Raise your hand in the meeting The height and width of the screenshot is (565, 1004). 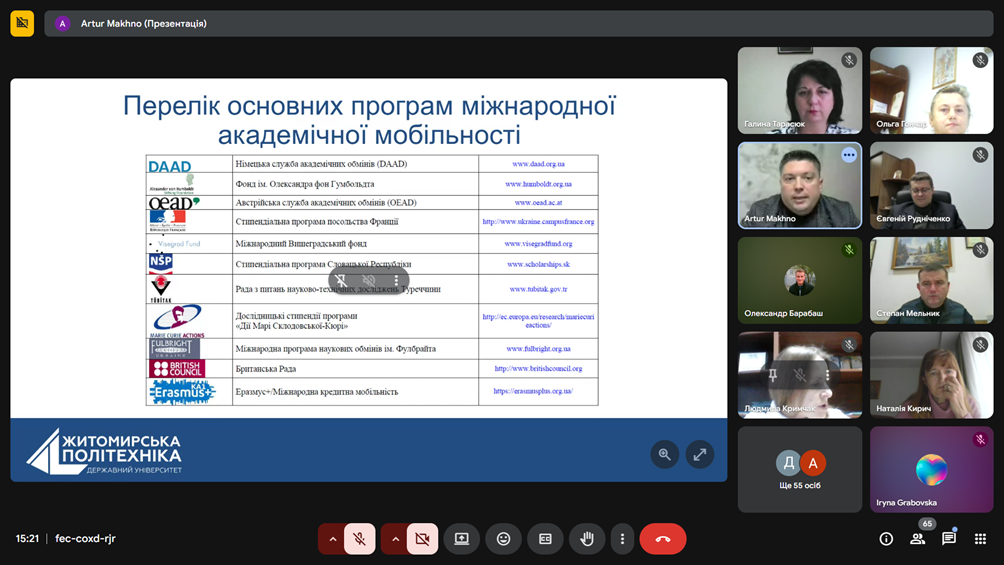pos(587,539)
